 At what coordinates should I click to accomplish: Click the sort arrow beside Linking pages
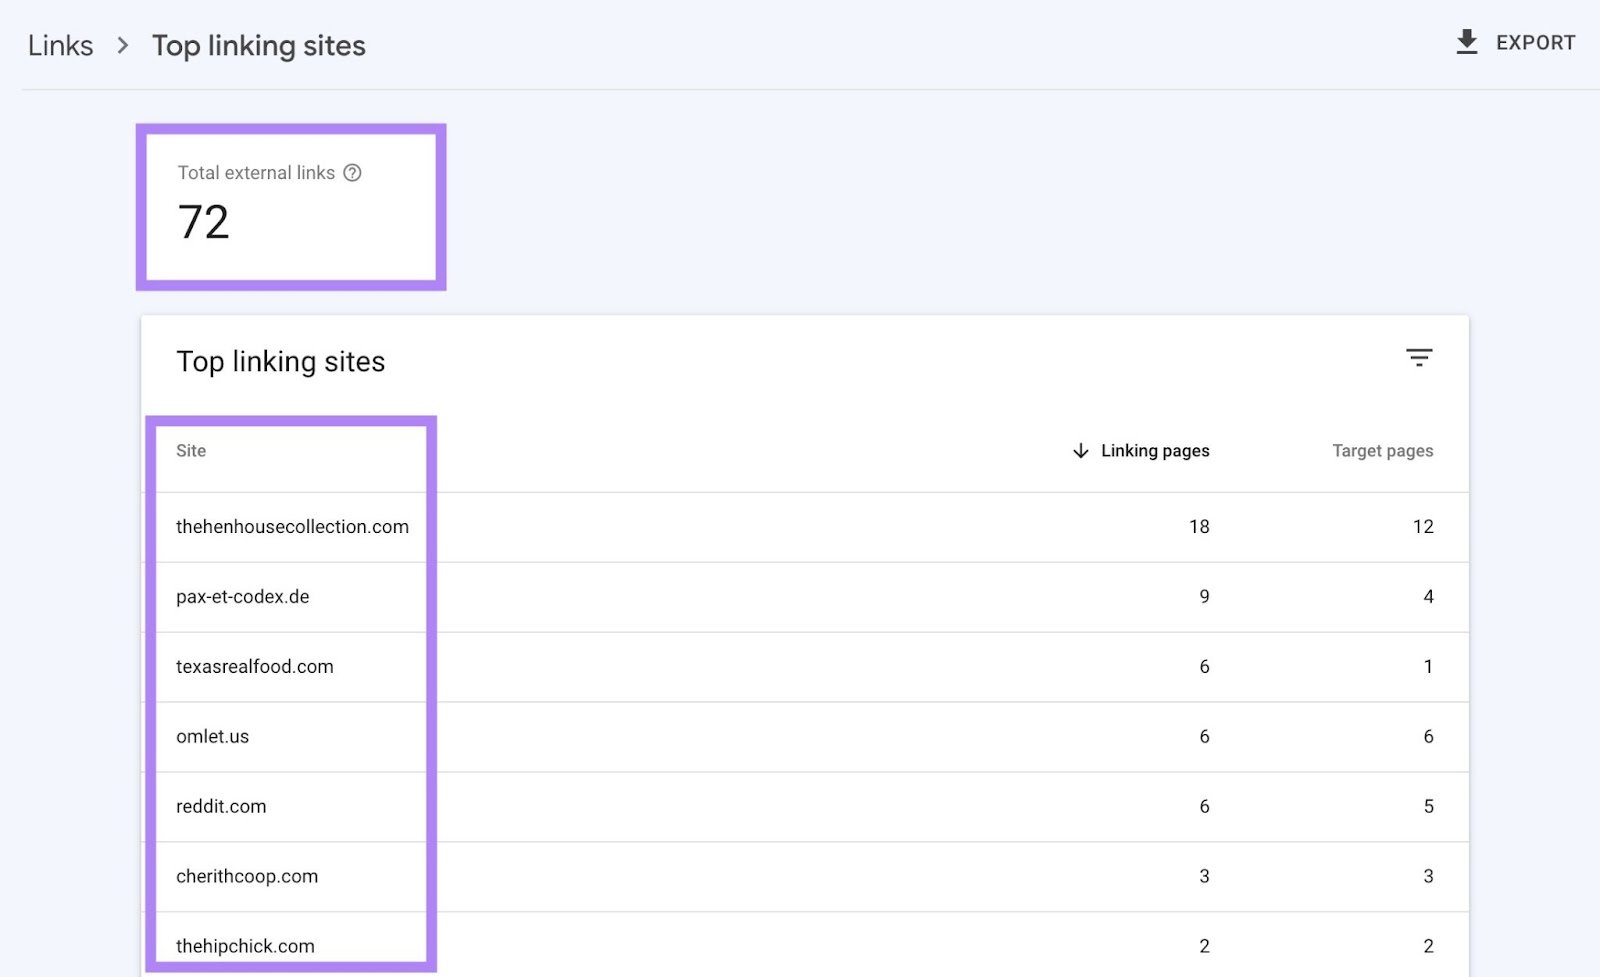tap(1080, 451)
